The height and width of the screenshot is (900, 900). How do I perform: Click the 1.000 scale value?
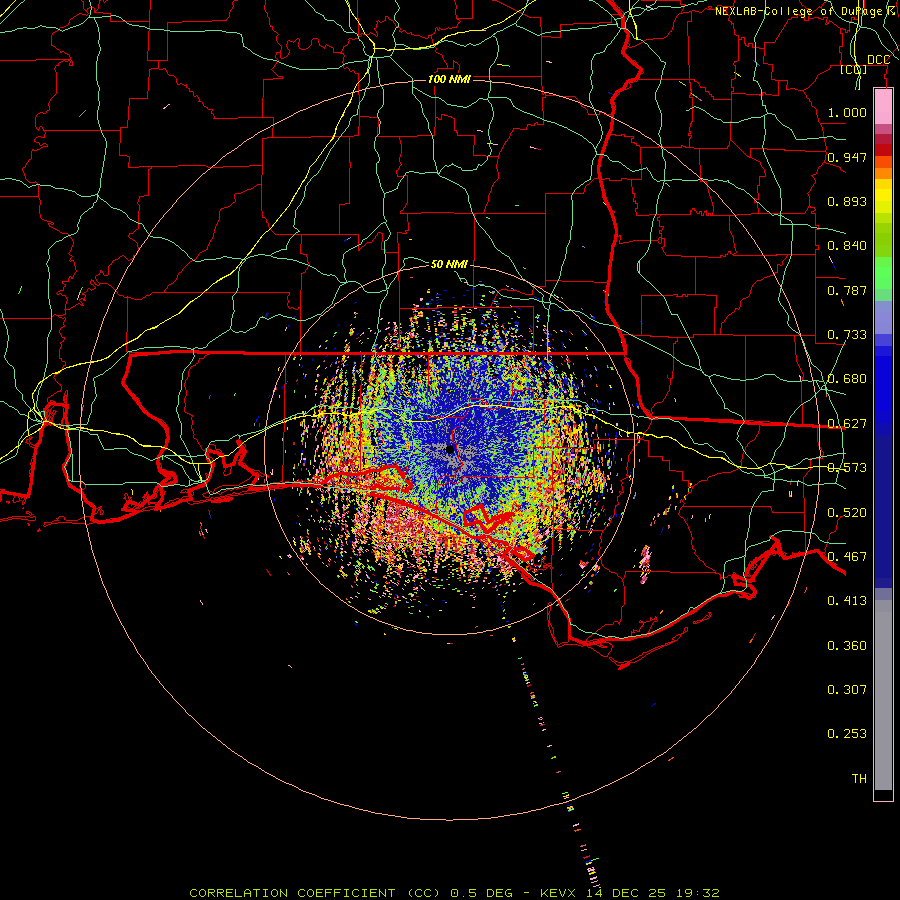847,112
